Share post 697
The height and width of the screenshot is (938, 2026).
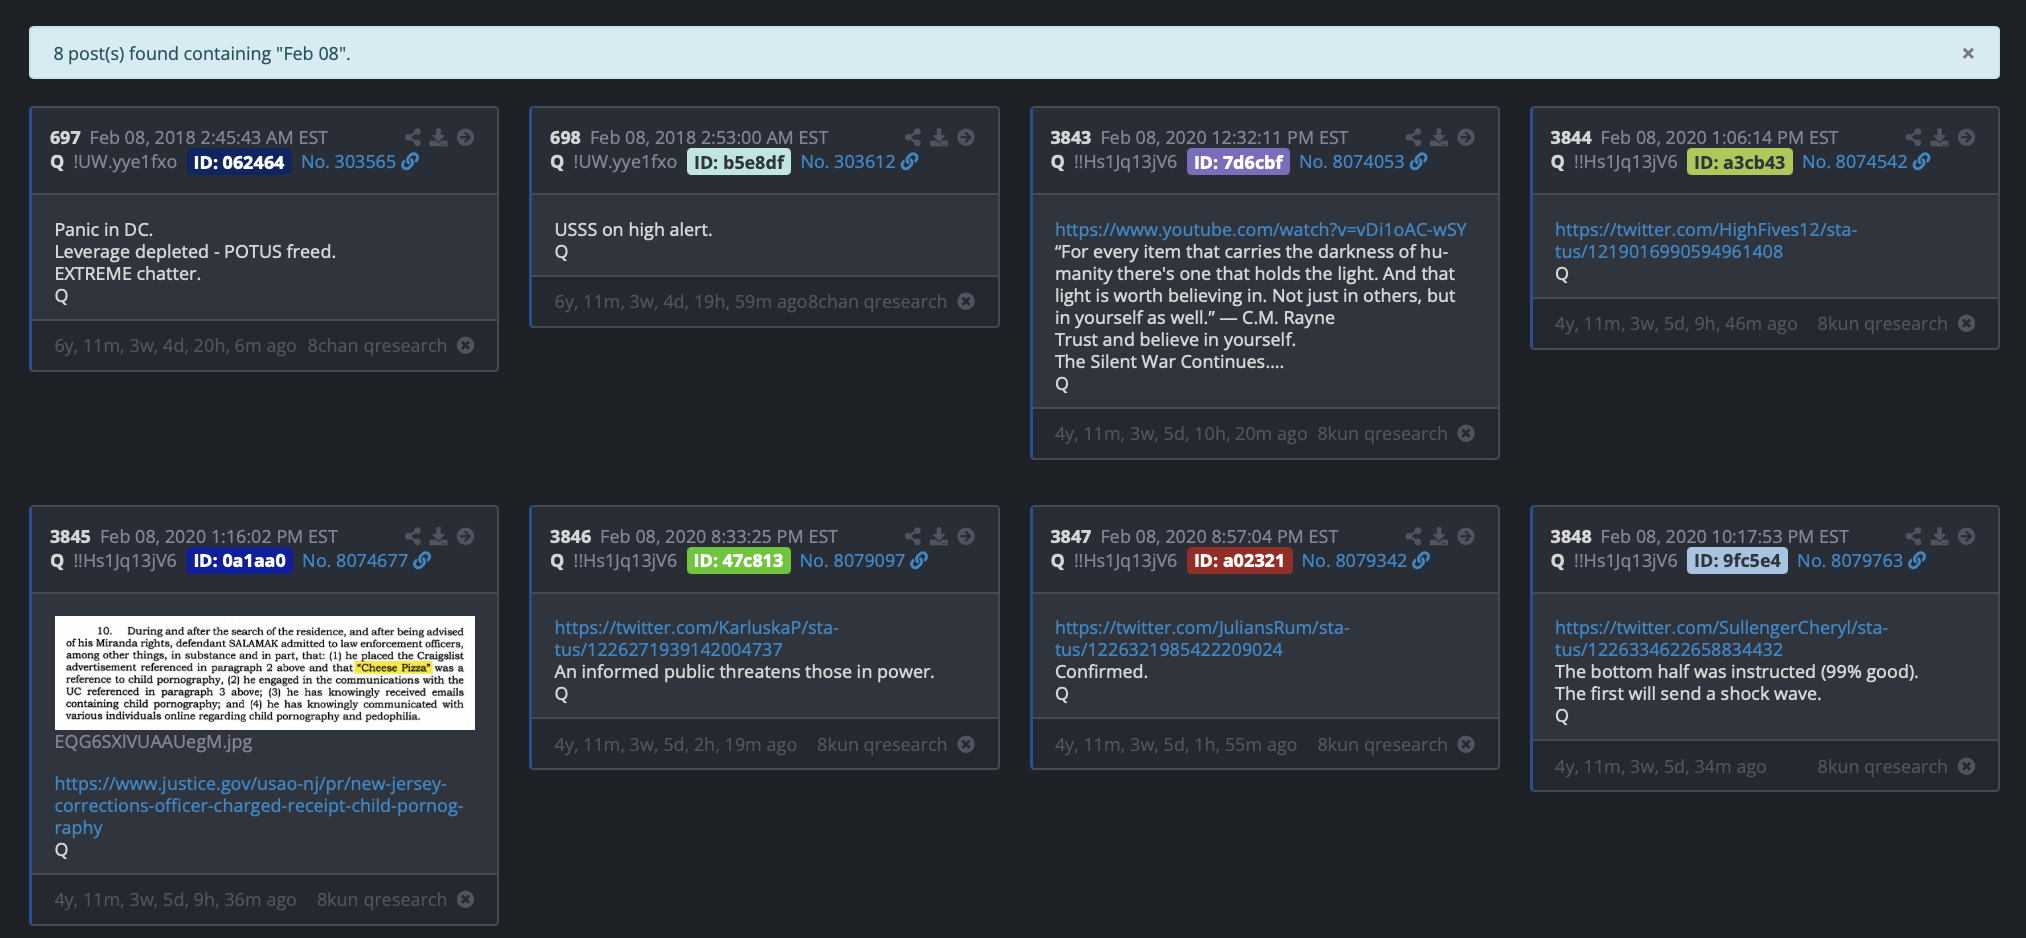click(x=413, y=137)
